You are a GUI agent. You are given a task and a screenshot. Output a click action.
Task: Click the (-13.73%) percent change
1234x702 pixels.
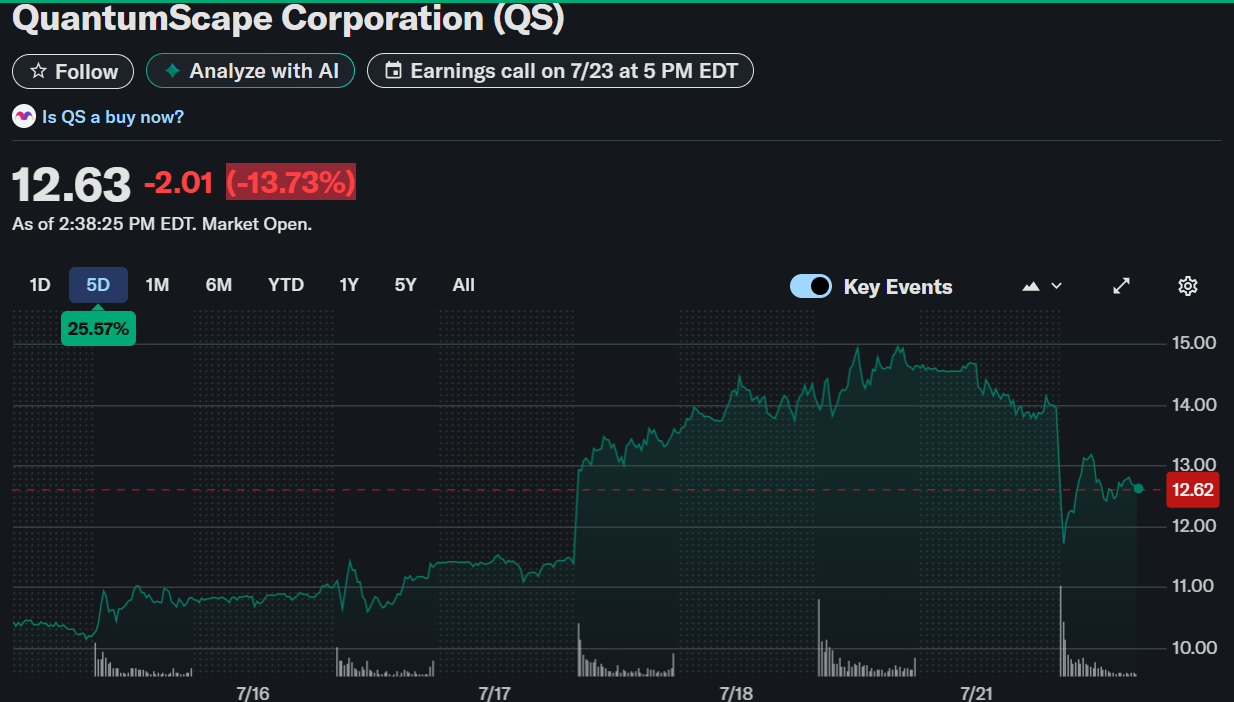pos(291,183)
